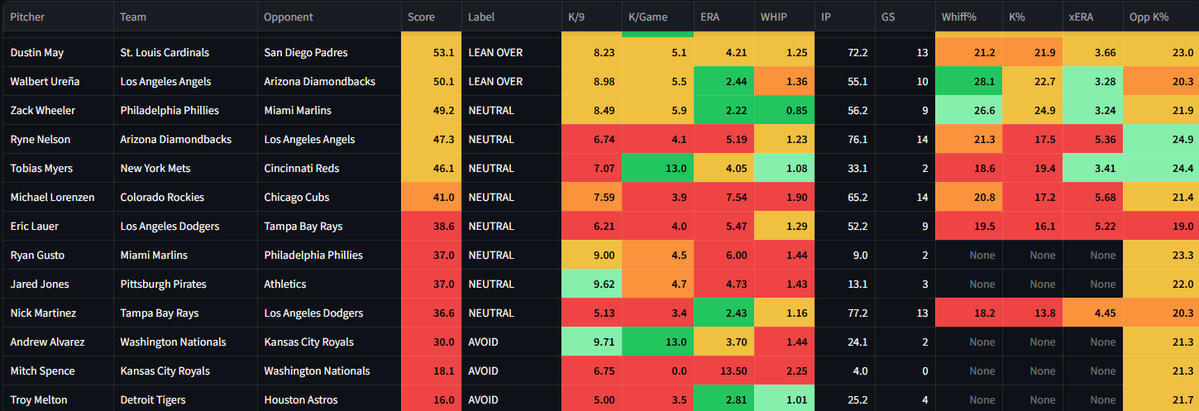
Task: Click the AVOID label for Mitch Spence
Action: pos(511,371)
